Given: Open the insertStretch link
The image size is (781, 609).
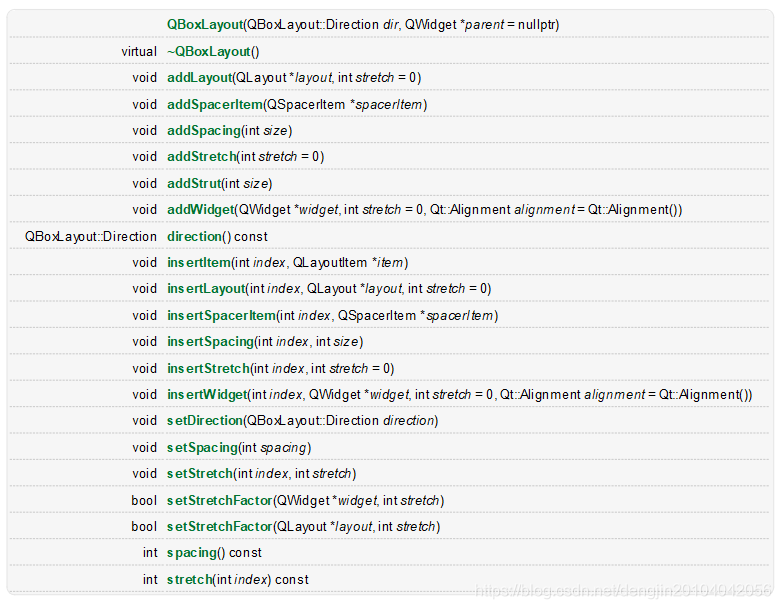Looking at the screenshot, I should tap(208, 368).
